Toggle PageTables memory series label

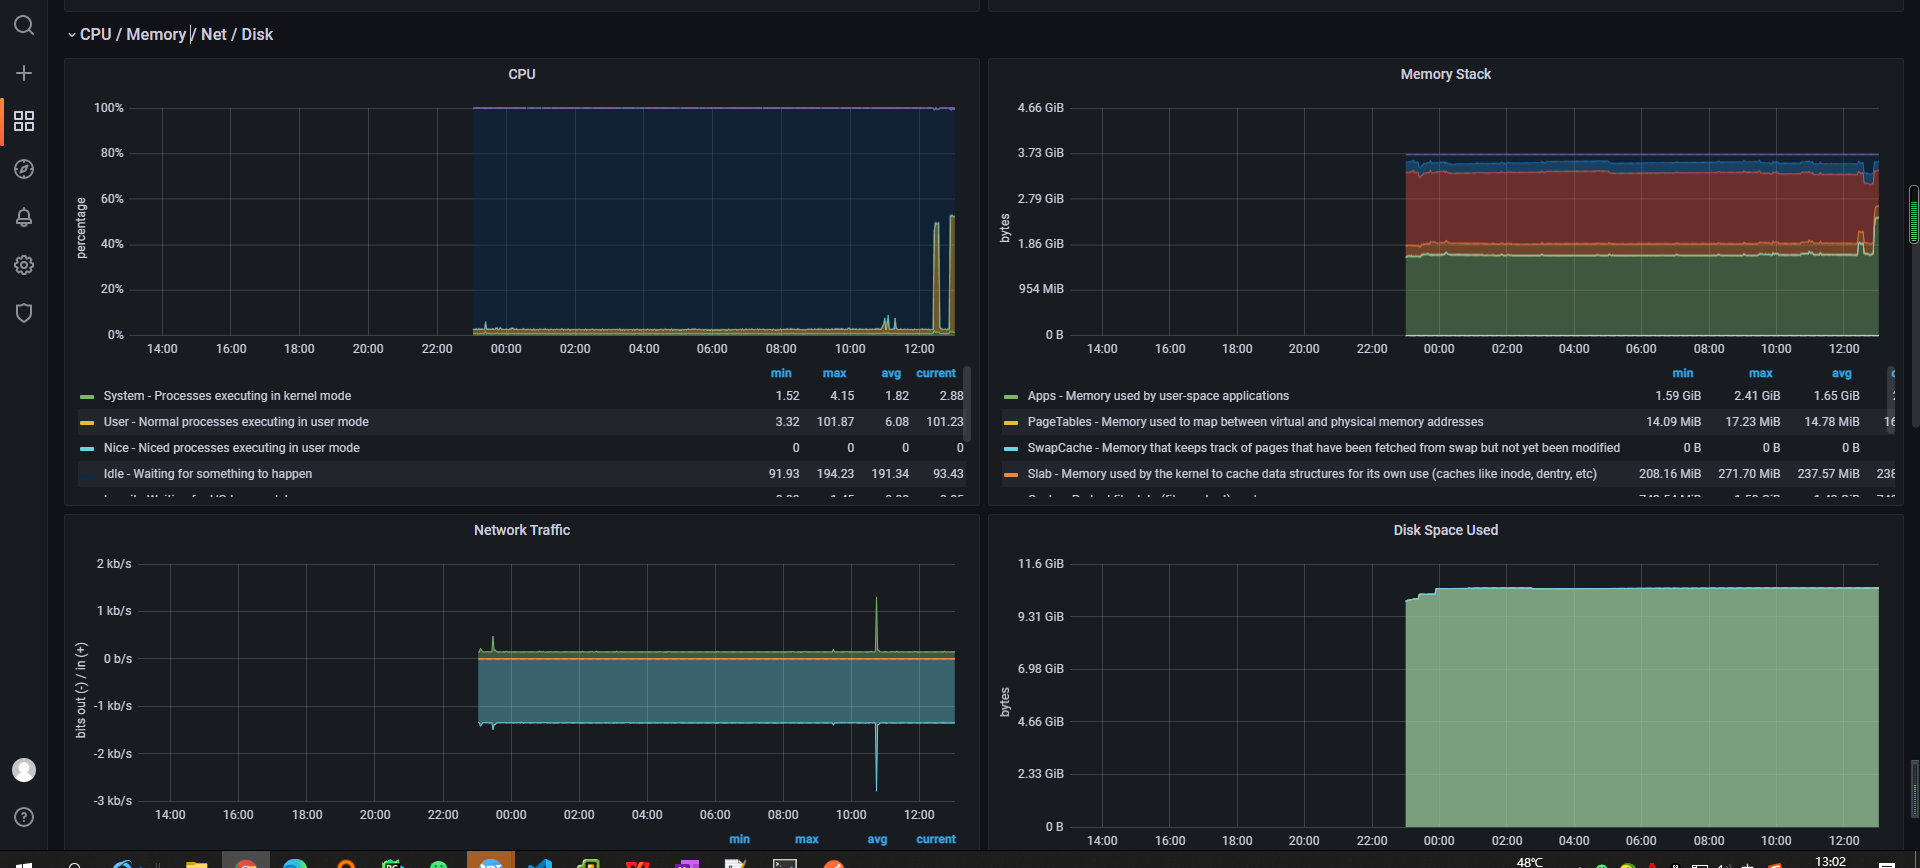click(x=1255, y=422)
